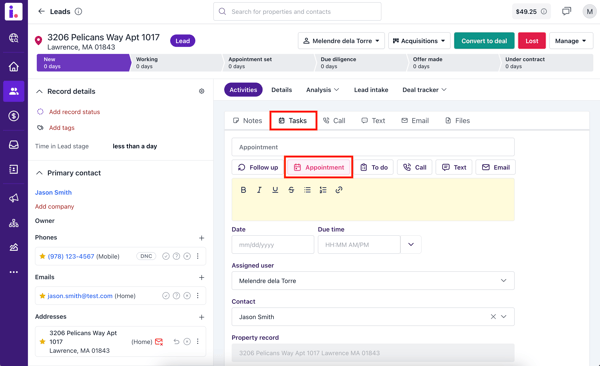The image size is (600, 366).
Task: Switch to the Details tab
Action: 282,90
